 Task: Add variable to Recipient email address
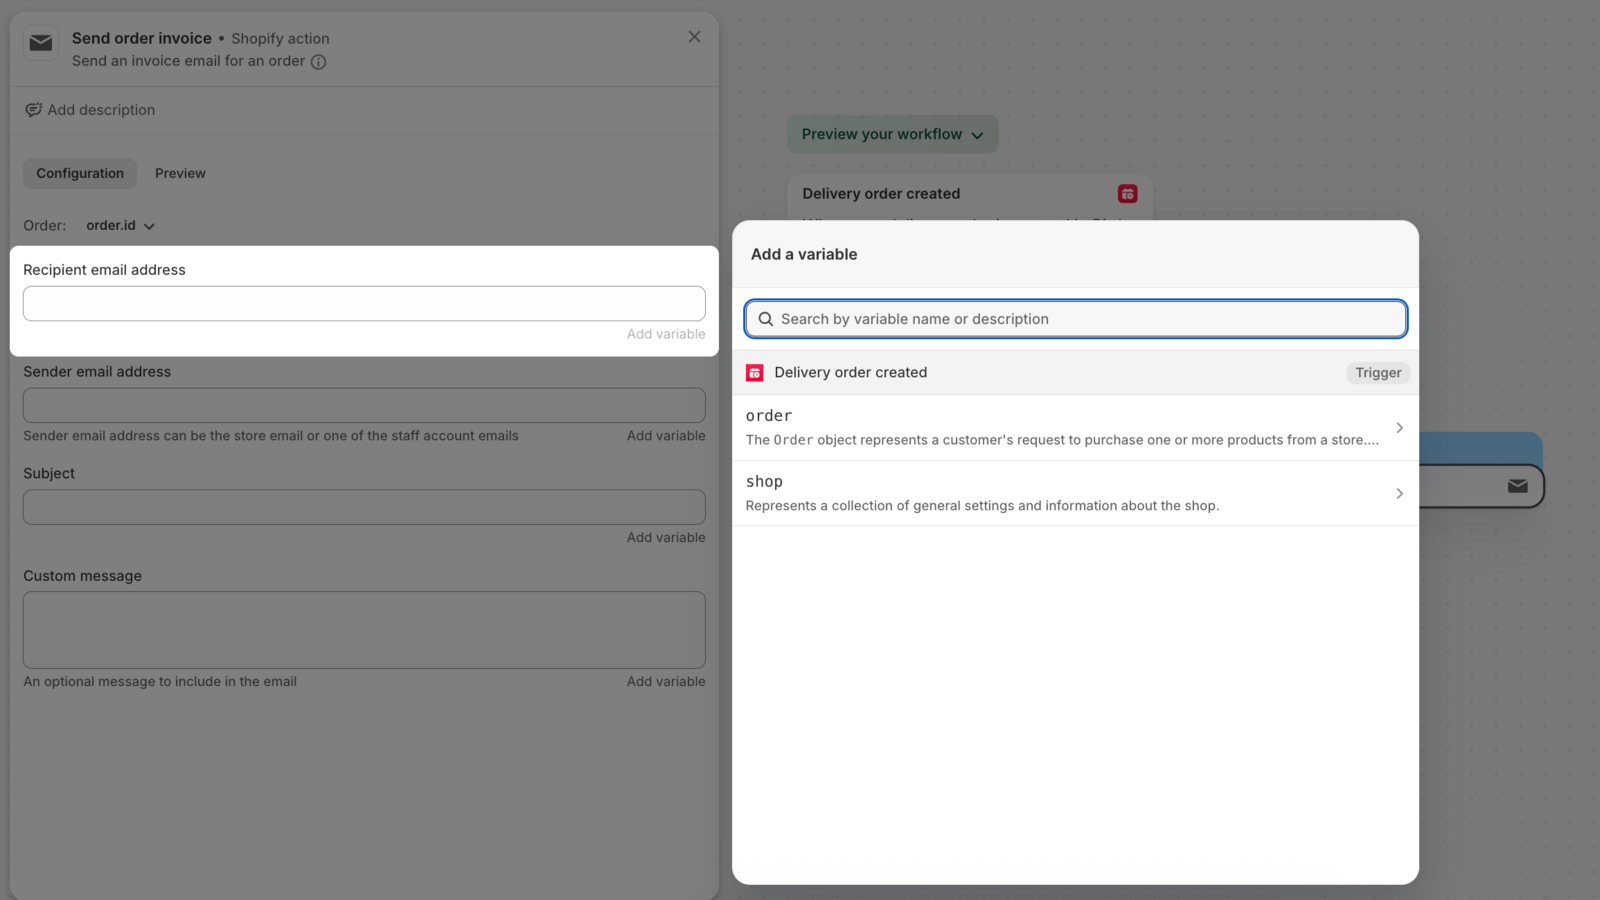tap(666, 334)
